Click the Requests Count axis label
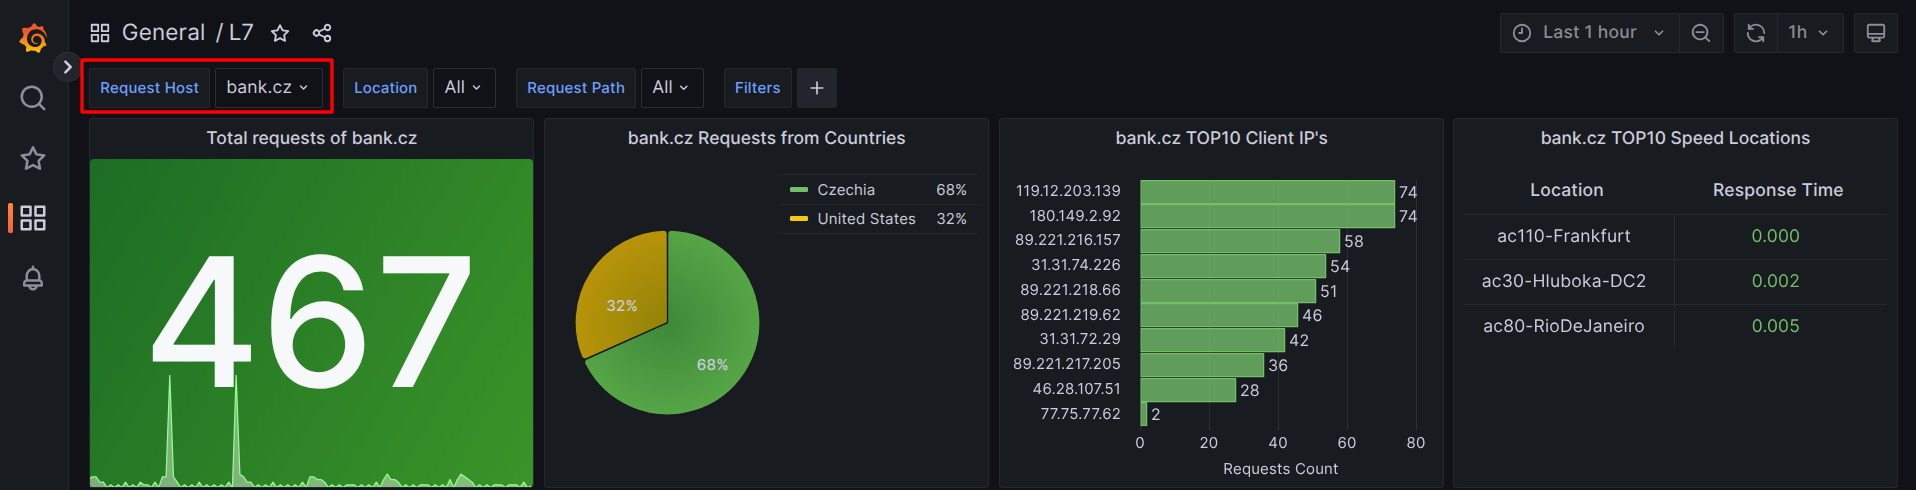Image resolution: width=1916 pixels, height=490 pixels. click(x=1280, y=469)
